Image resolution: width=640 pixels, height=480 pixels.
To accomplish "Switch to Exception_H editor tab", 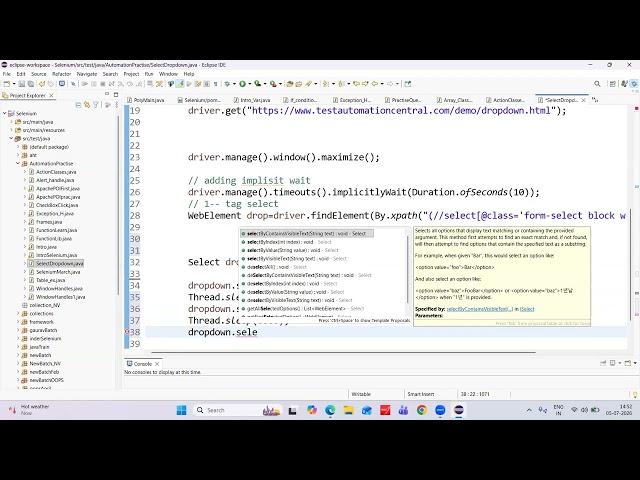I will click(352, 100).
